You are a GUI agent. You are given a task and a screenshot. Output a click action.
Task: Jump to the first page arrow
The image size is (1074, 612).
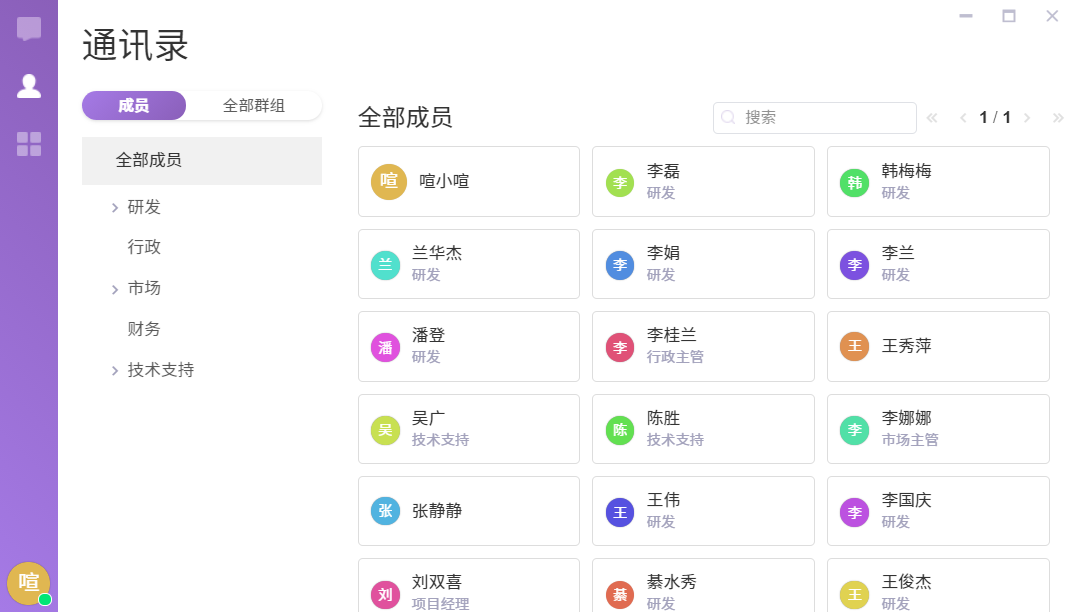pyautogui.click(x=932, y=118)
